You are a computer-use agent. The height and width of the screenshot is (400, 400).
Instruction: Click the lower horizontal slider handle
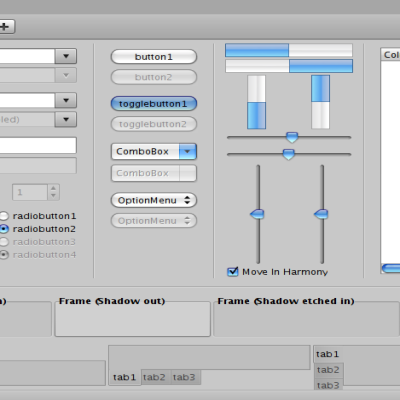[288, 154]
